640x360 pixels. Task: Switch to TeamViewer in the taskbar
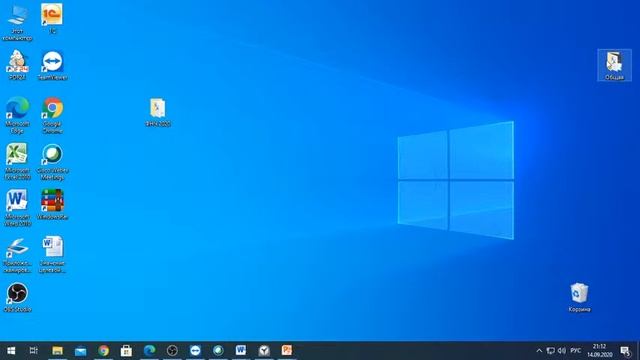pos(195,351)
